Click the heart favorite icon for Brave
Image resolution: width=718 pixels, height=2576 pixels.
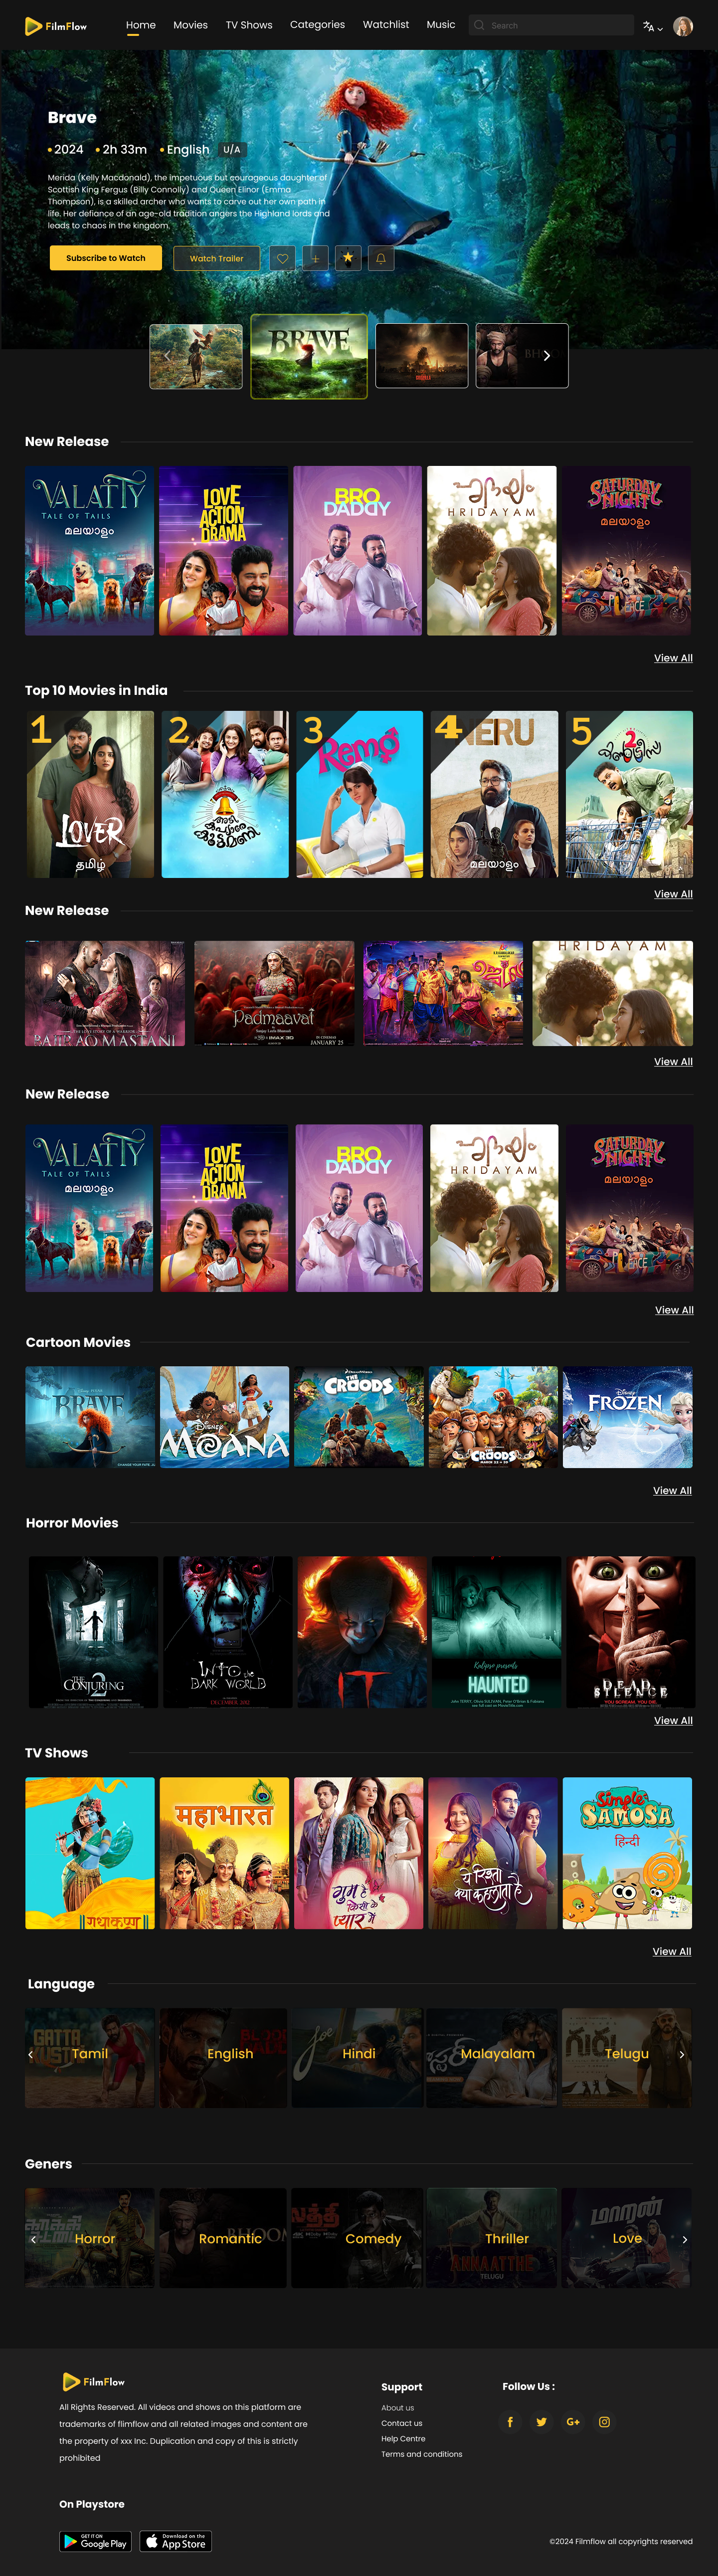pos(282,258)
